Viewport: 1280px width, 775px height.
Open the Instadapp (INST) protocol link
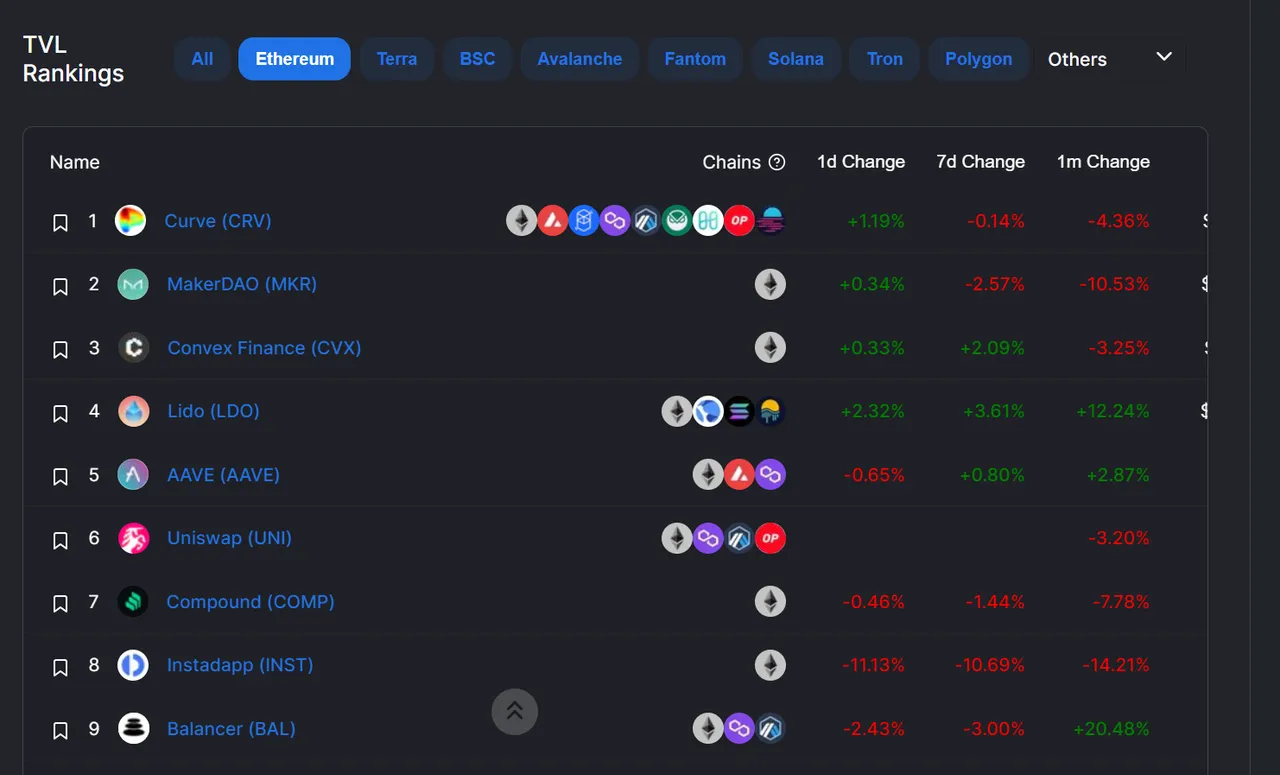point(240,665)
